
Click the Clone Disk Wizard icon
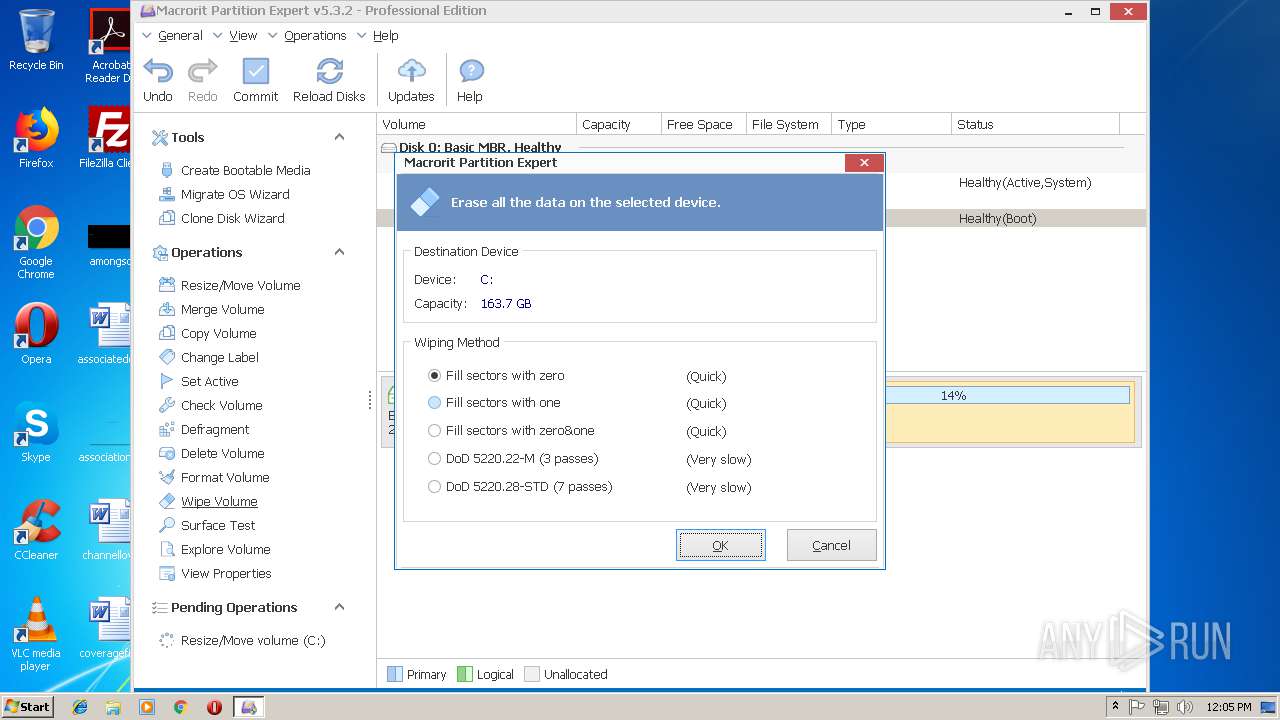click(x=167, y=218)
